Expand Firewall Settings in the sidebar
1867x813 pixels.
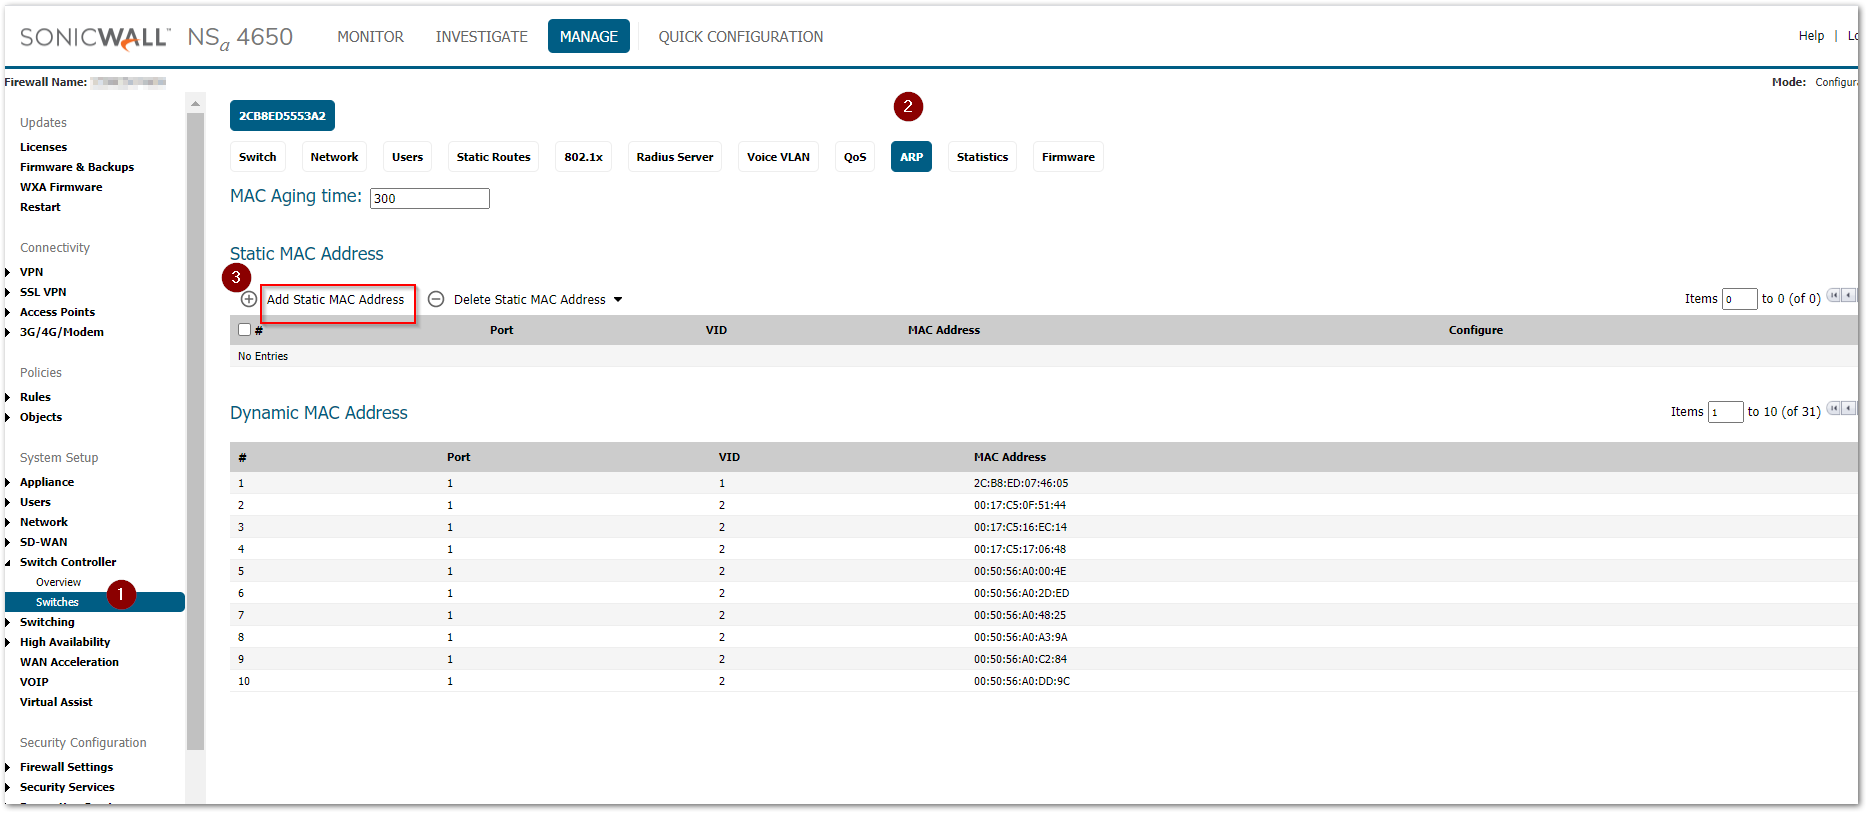click(x=8, y=767)
